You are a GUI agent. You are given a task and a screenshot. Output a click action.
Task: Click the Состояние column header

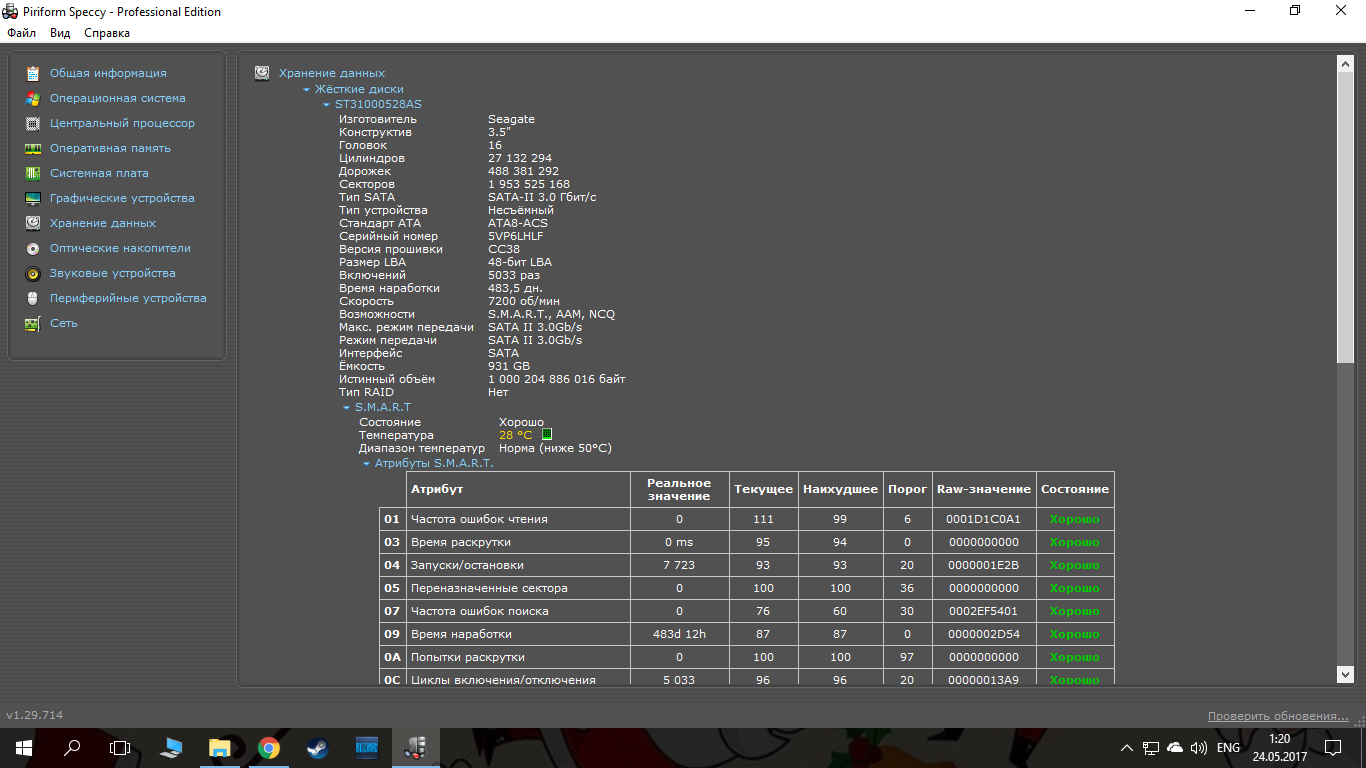tap(1075, 489)
